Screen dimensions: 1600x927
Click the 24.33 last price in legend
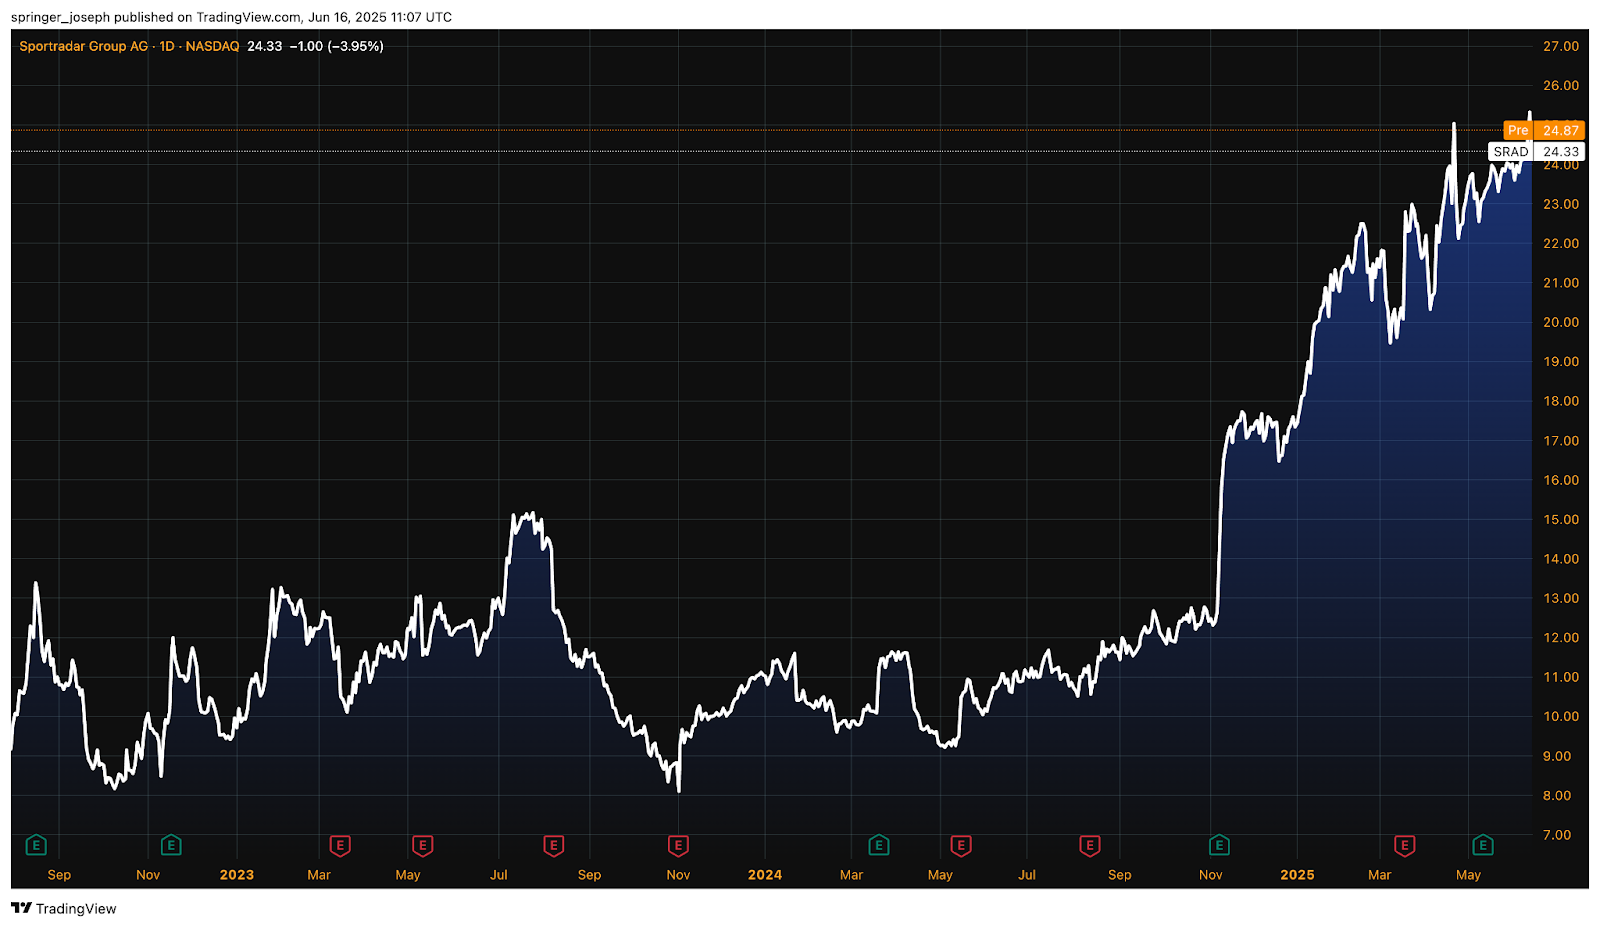(x=265, y=46)
